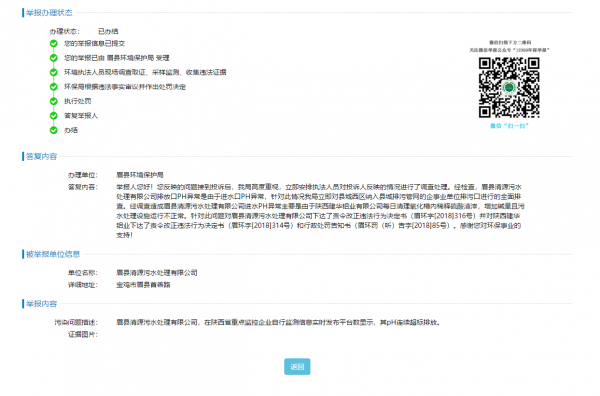This screenshot has width=600, height=396.
Task: Click 办理单位 value 眉县环境保护局
Action: (x=140, y=175)
